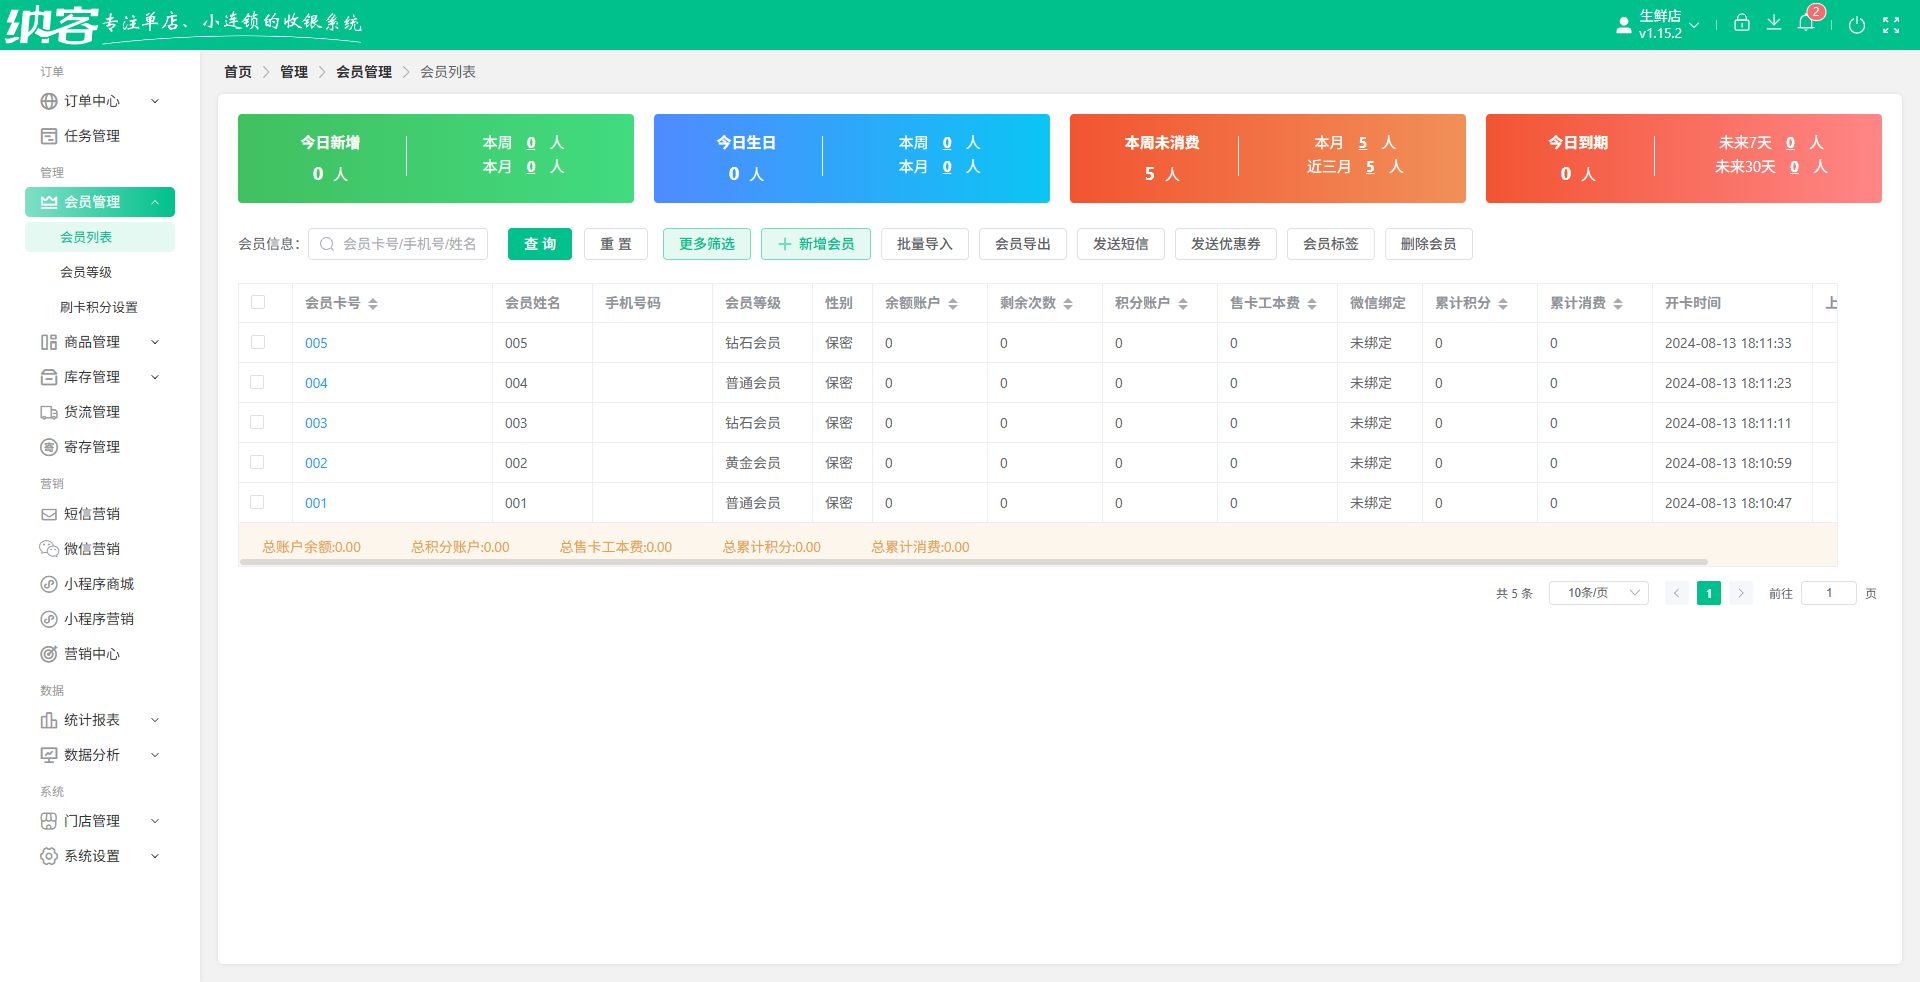1920x982 pixels.
Task: Select the checkbox on member row 005
Action: (260, 342)
